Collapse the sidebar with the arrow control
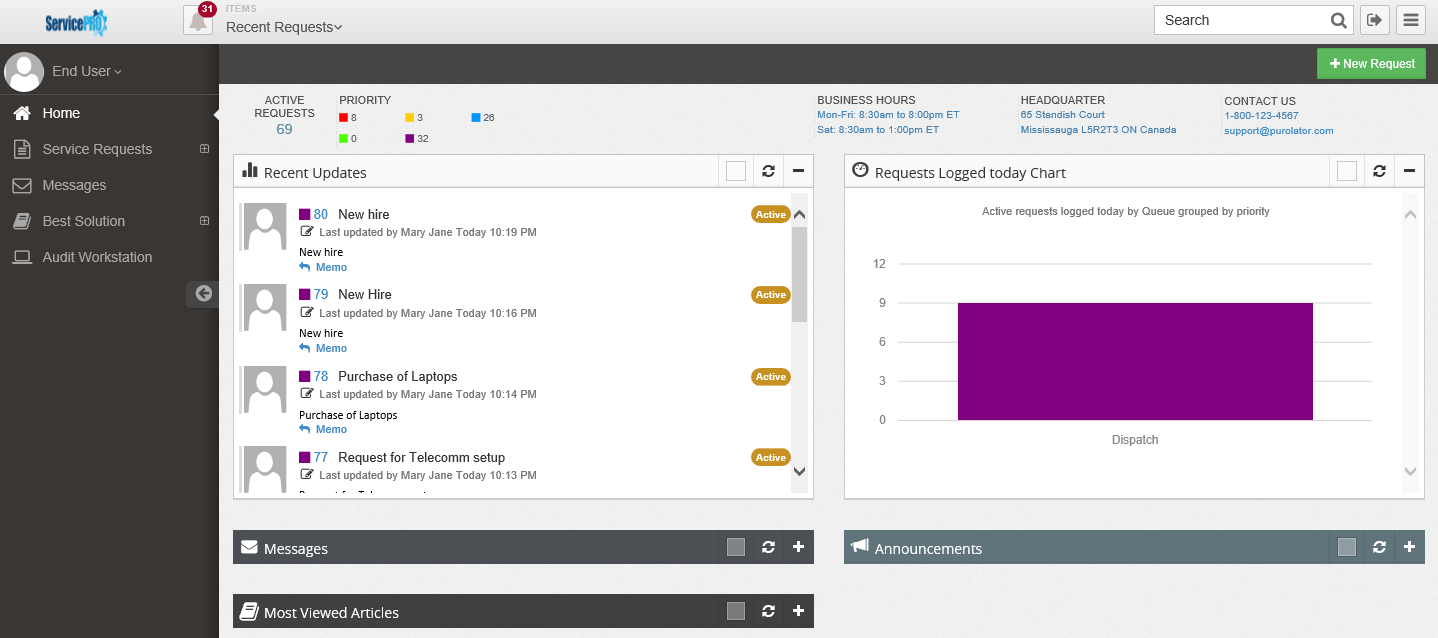 tap(203, 293)
